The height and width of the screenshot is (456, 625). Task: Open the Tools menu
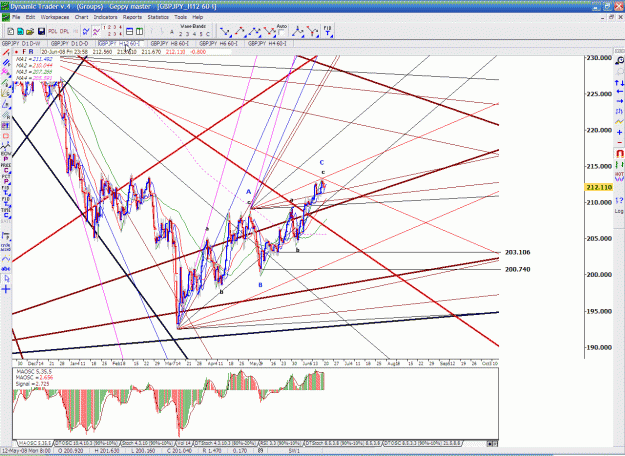point(180,17)
